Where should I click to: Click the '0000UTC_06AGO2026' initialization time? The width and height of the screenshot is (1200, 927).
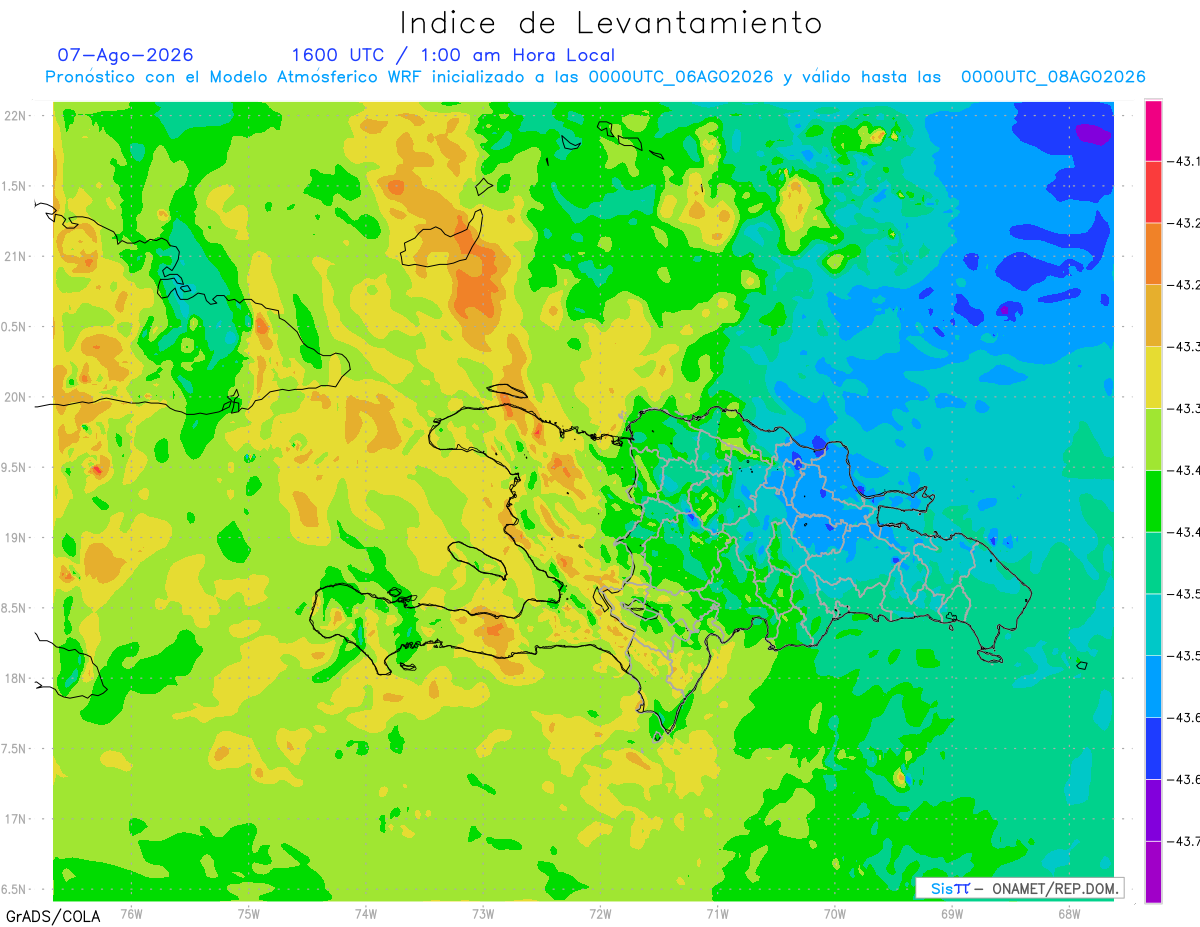tap(680, 77)
